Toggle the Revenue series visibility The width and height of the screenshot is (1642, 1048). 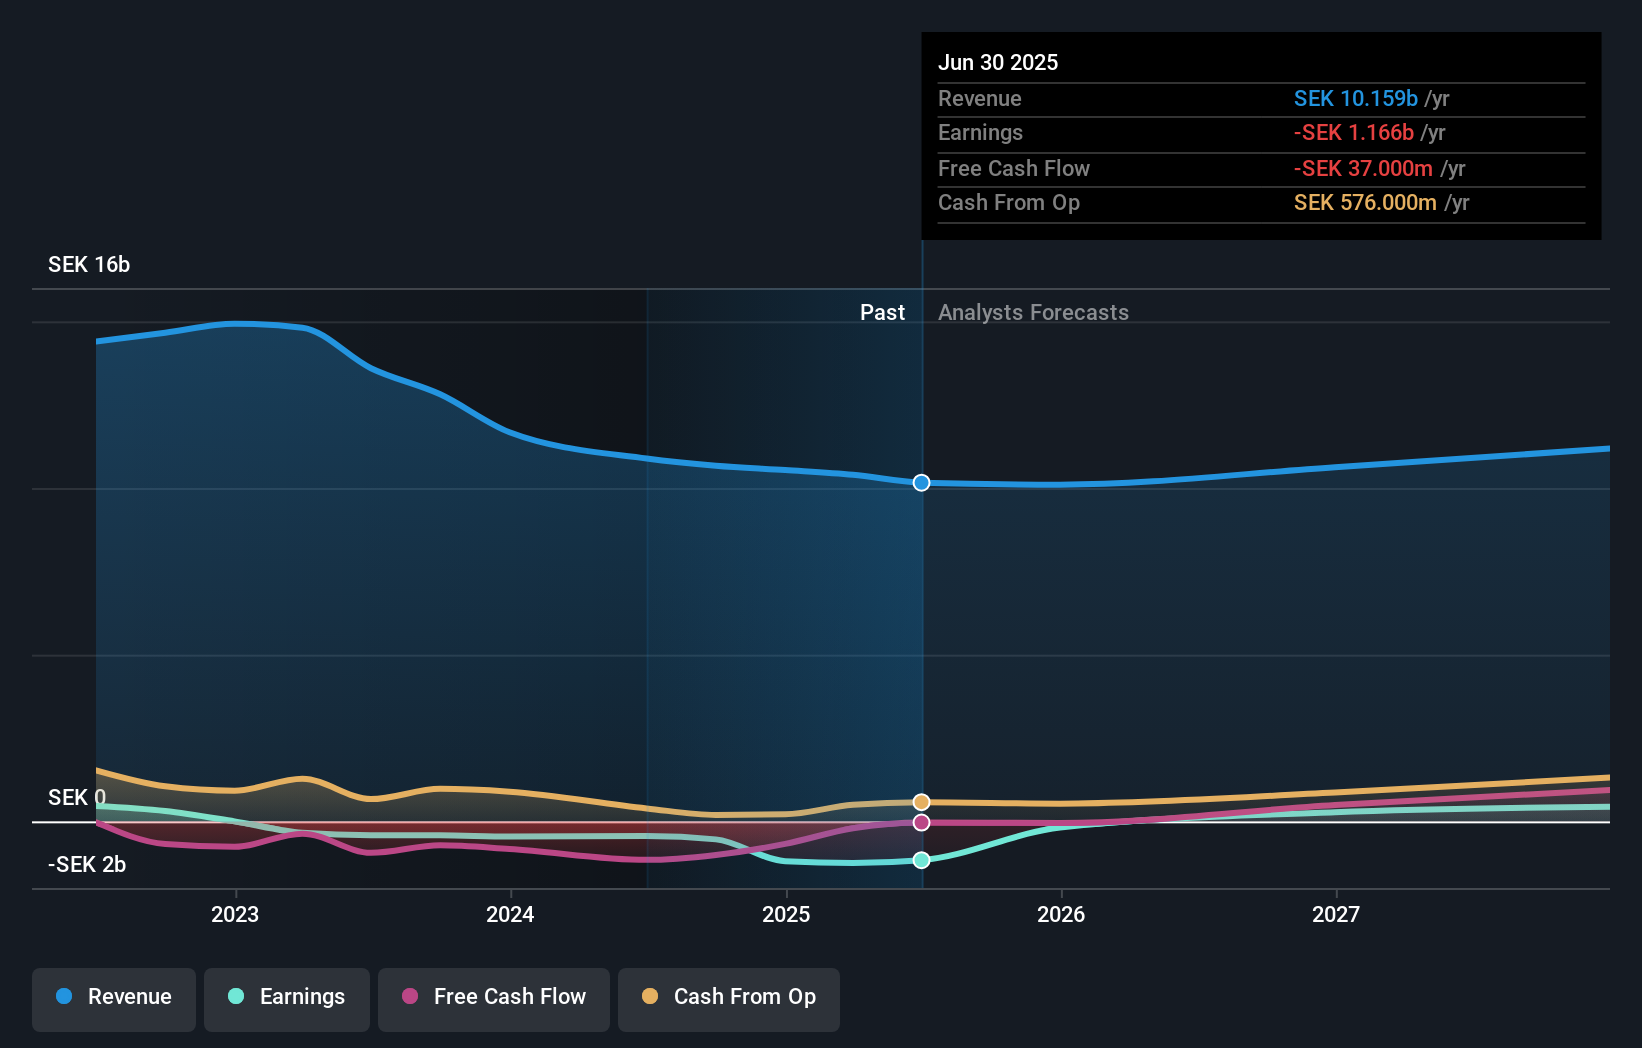pos(113,997)
